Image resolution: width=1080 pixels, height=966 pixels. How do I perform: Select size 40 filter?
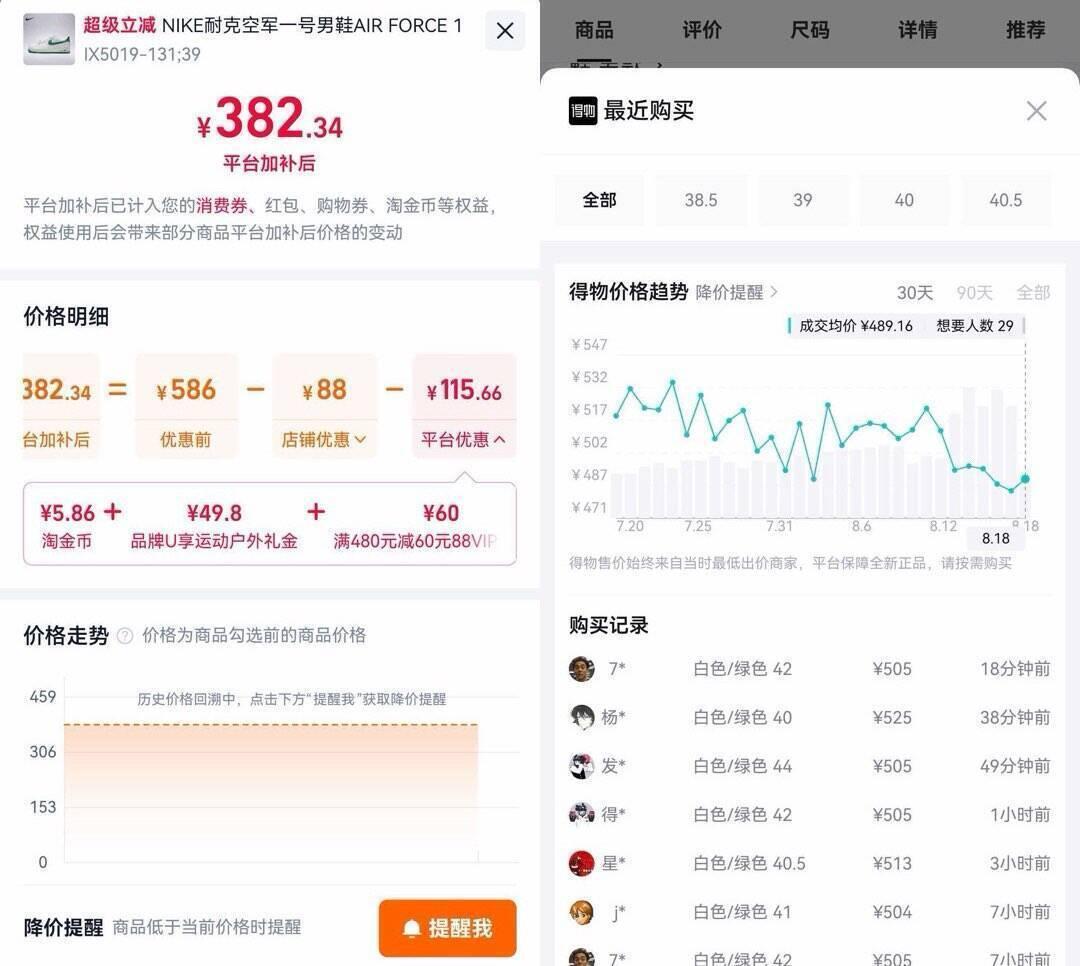point(904,200)
